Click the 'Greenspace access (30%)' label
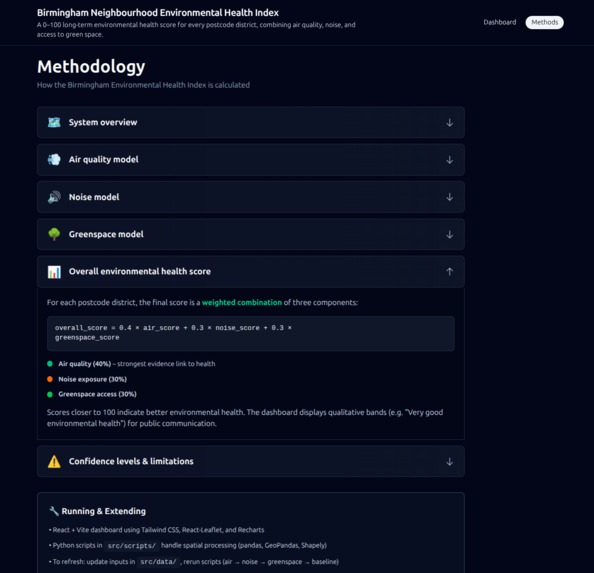This screenshot has width=594, height=573. point(97,394)
